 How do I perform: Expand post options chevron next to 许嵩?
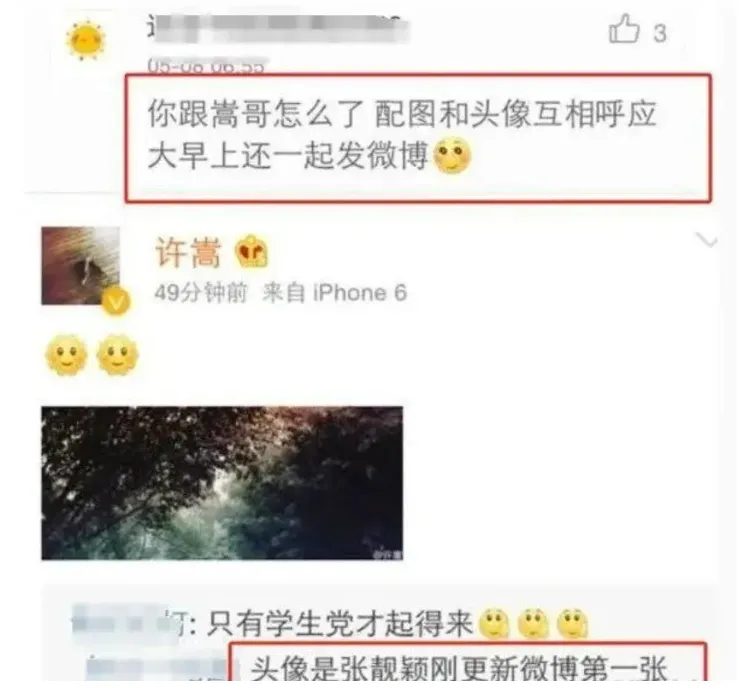707,240
